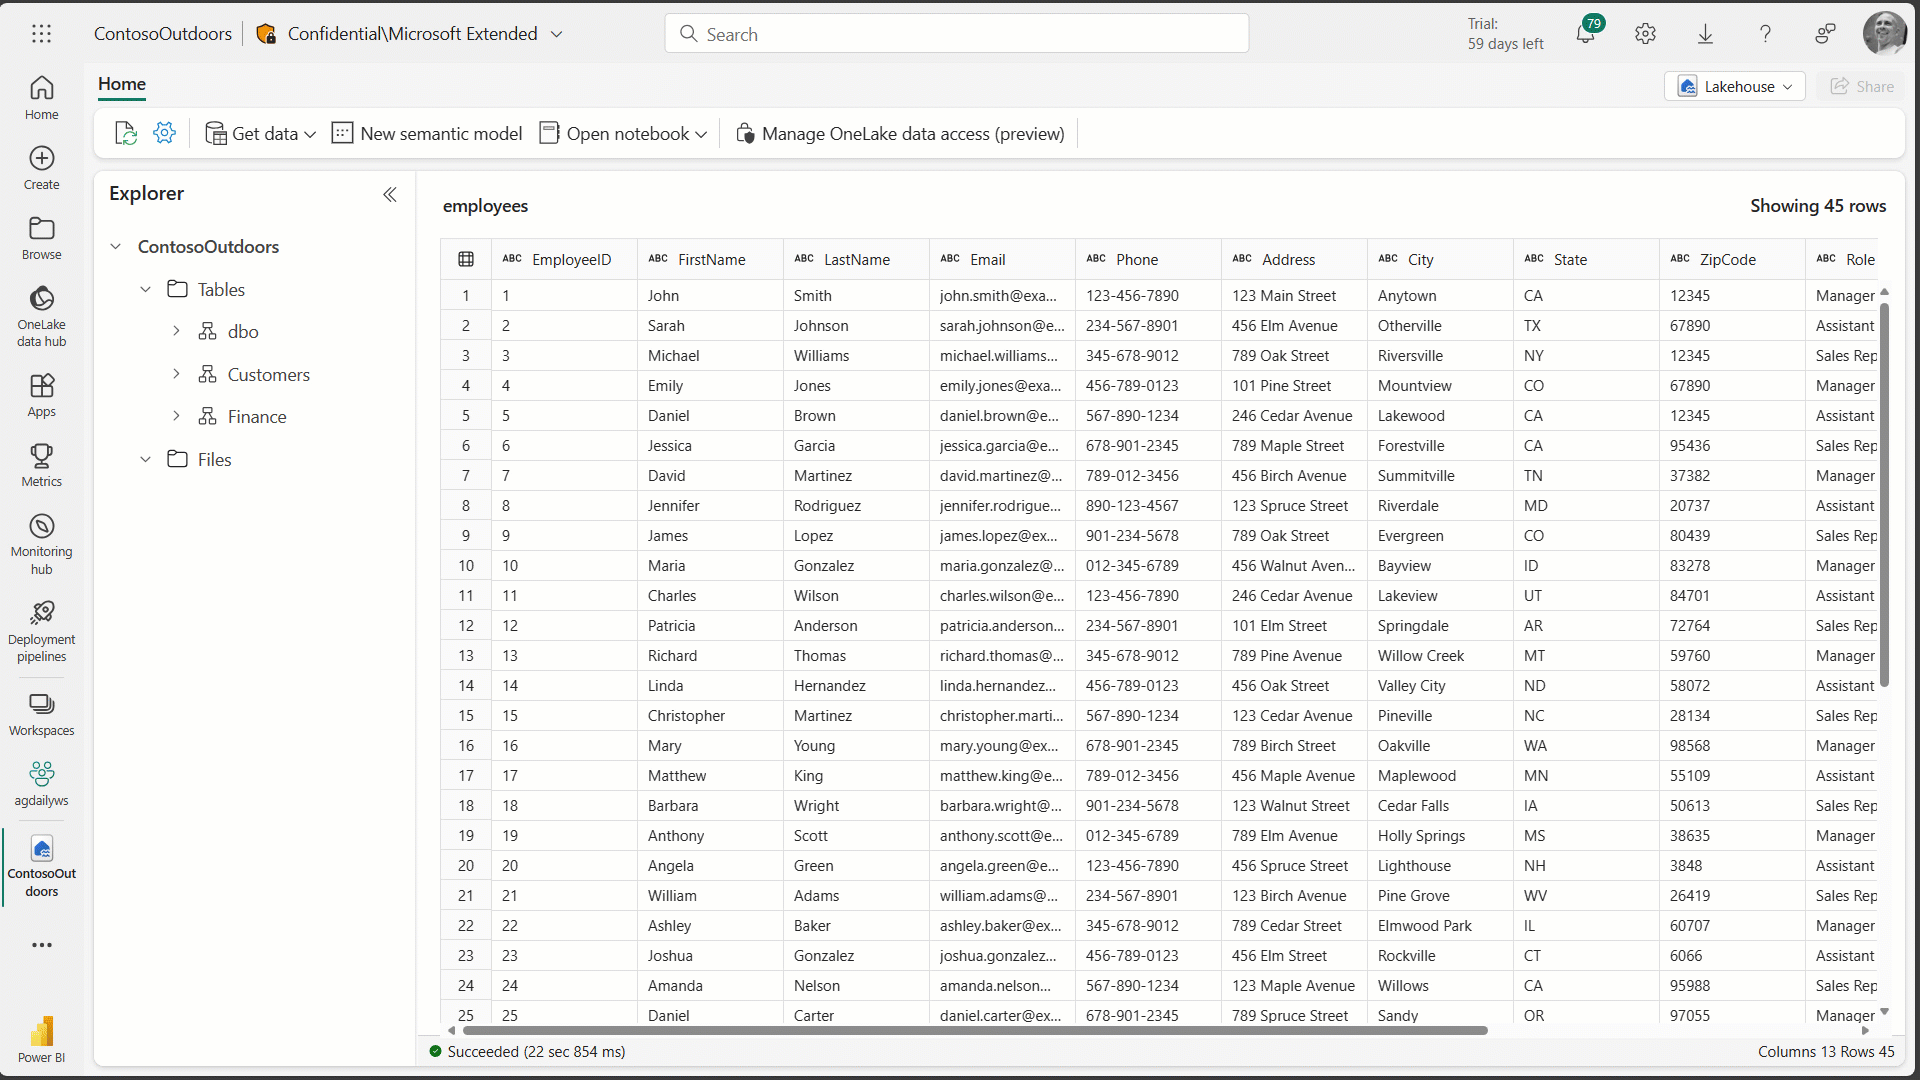Toggle the Explorer panel collapse arrow
This screenshot has width=1920, height=1080.
(390, 194)
